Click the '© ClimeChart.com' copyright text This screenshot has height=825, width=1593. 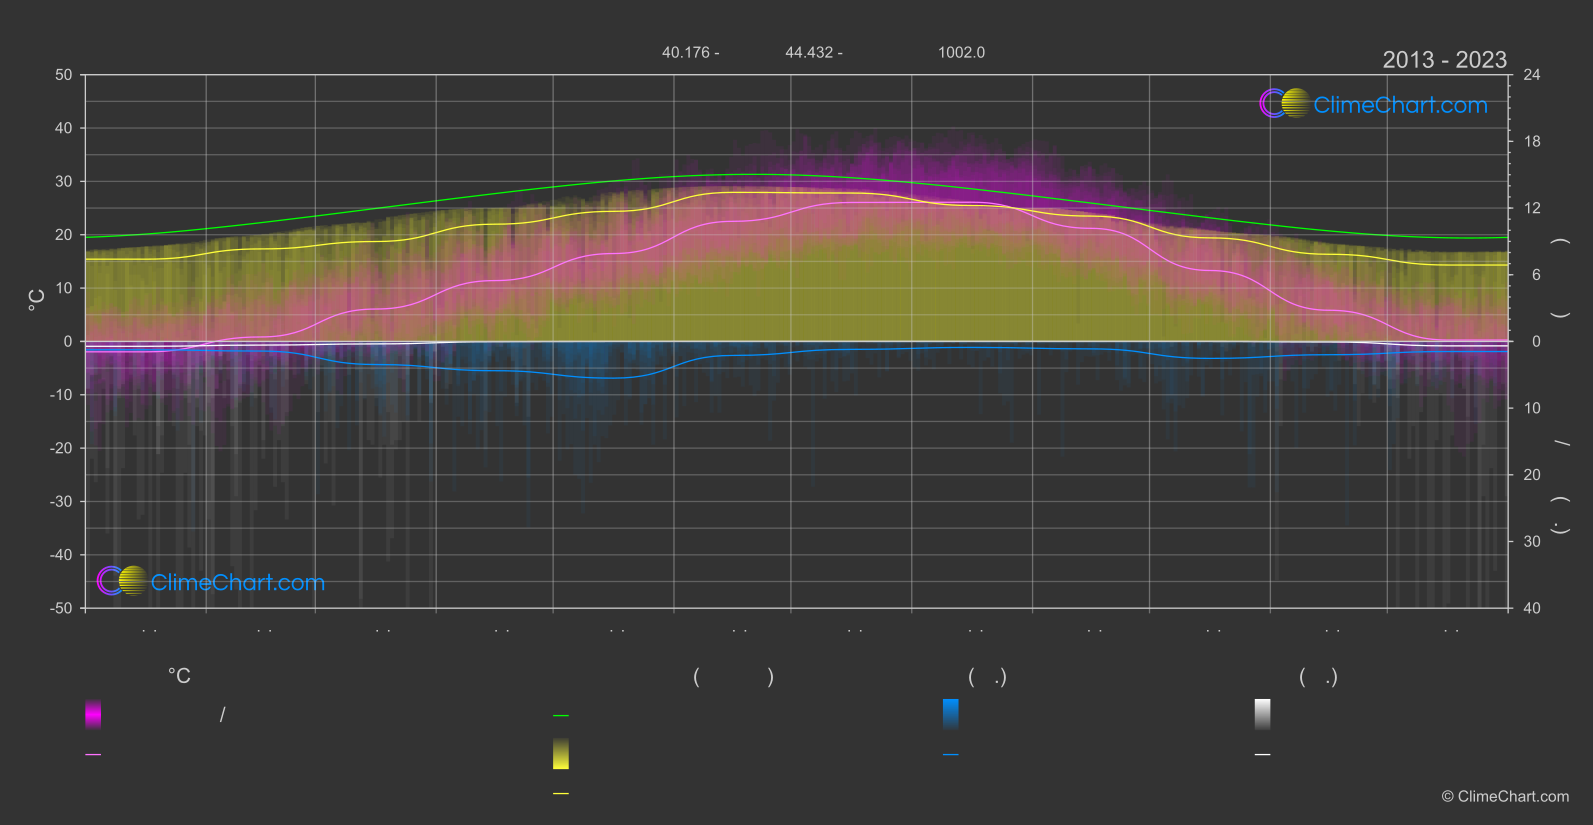click(1505, 797)
